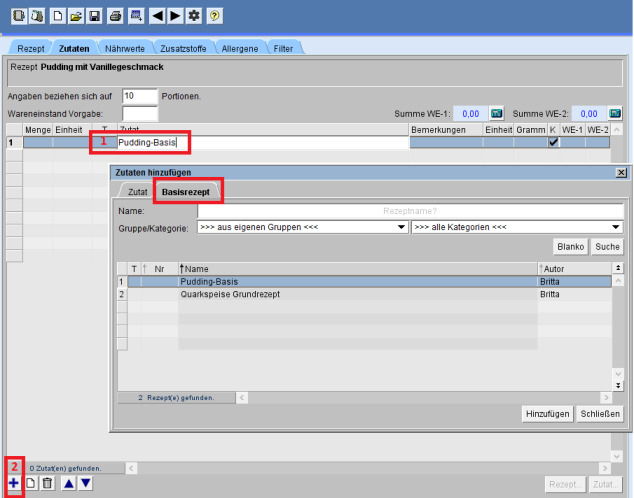
Task: Go to next record with right arrow
Action: (x=175, y=16)
